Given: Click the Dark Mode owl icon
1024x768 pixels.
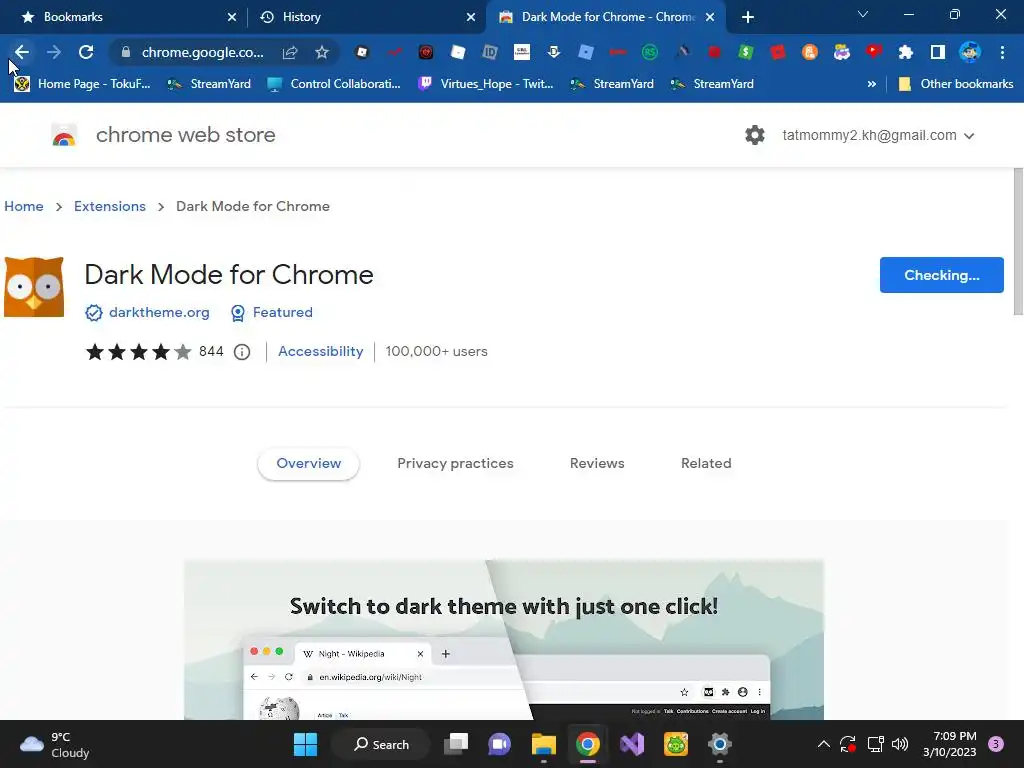Looking at the screenshot, I should (34, 287).
